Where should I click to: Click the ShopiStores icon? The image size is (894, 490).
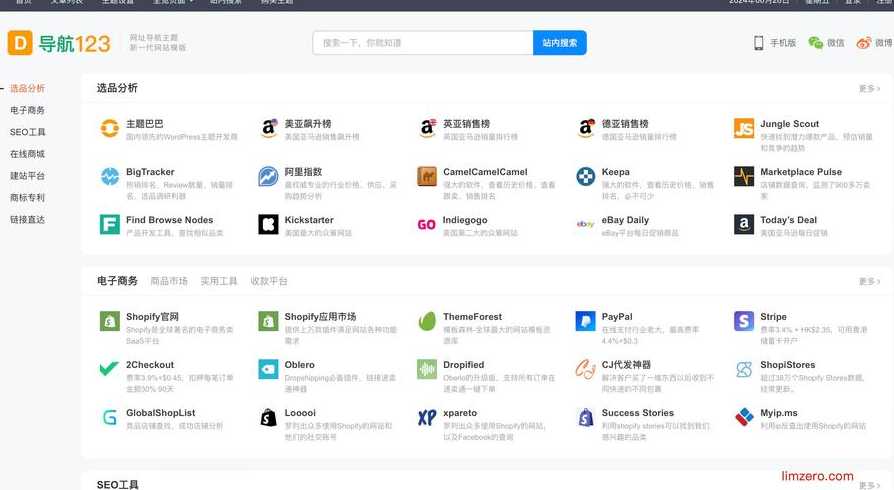(x=744, y=369)
